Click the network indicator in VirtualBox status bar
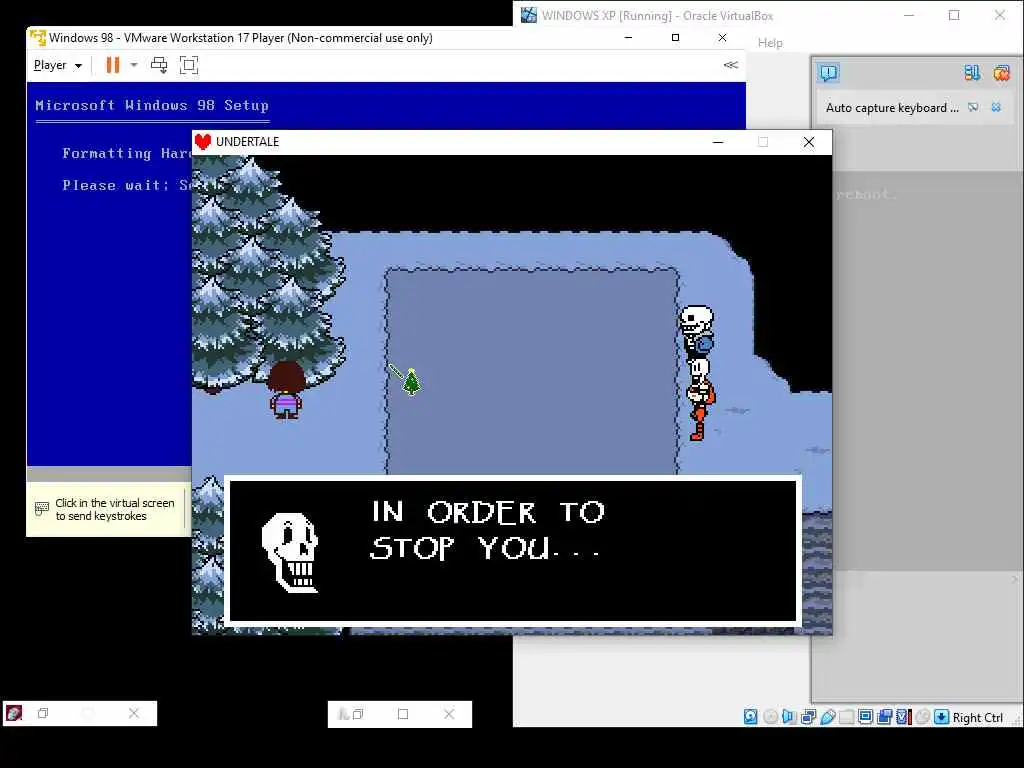This screenshot has height=768, width=1024. pyautogui.click(x=808, y=717)
